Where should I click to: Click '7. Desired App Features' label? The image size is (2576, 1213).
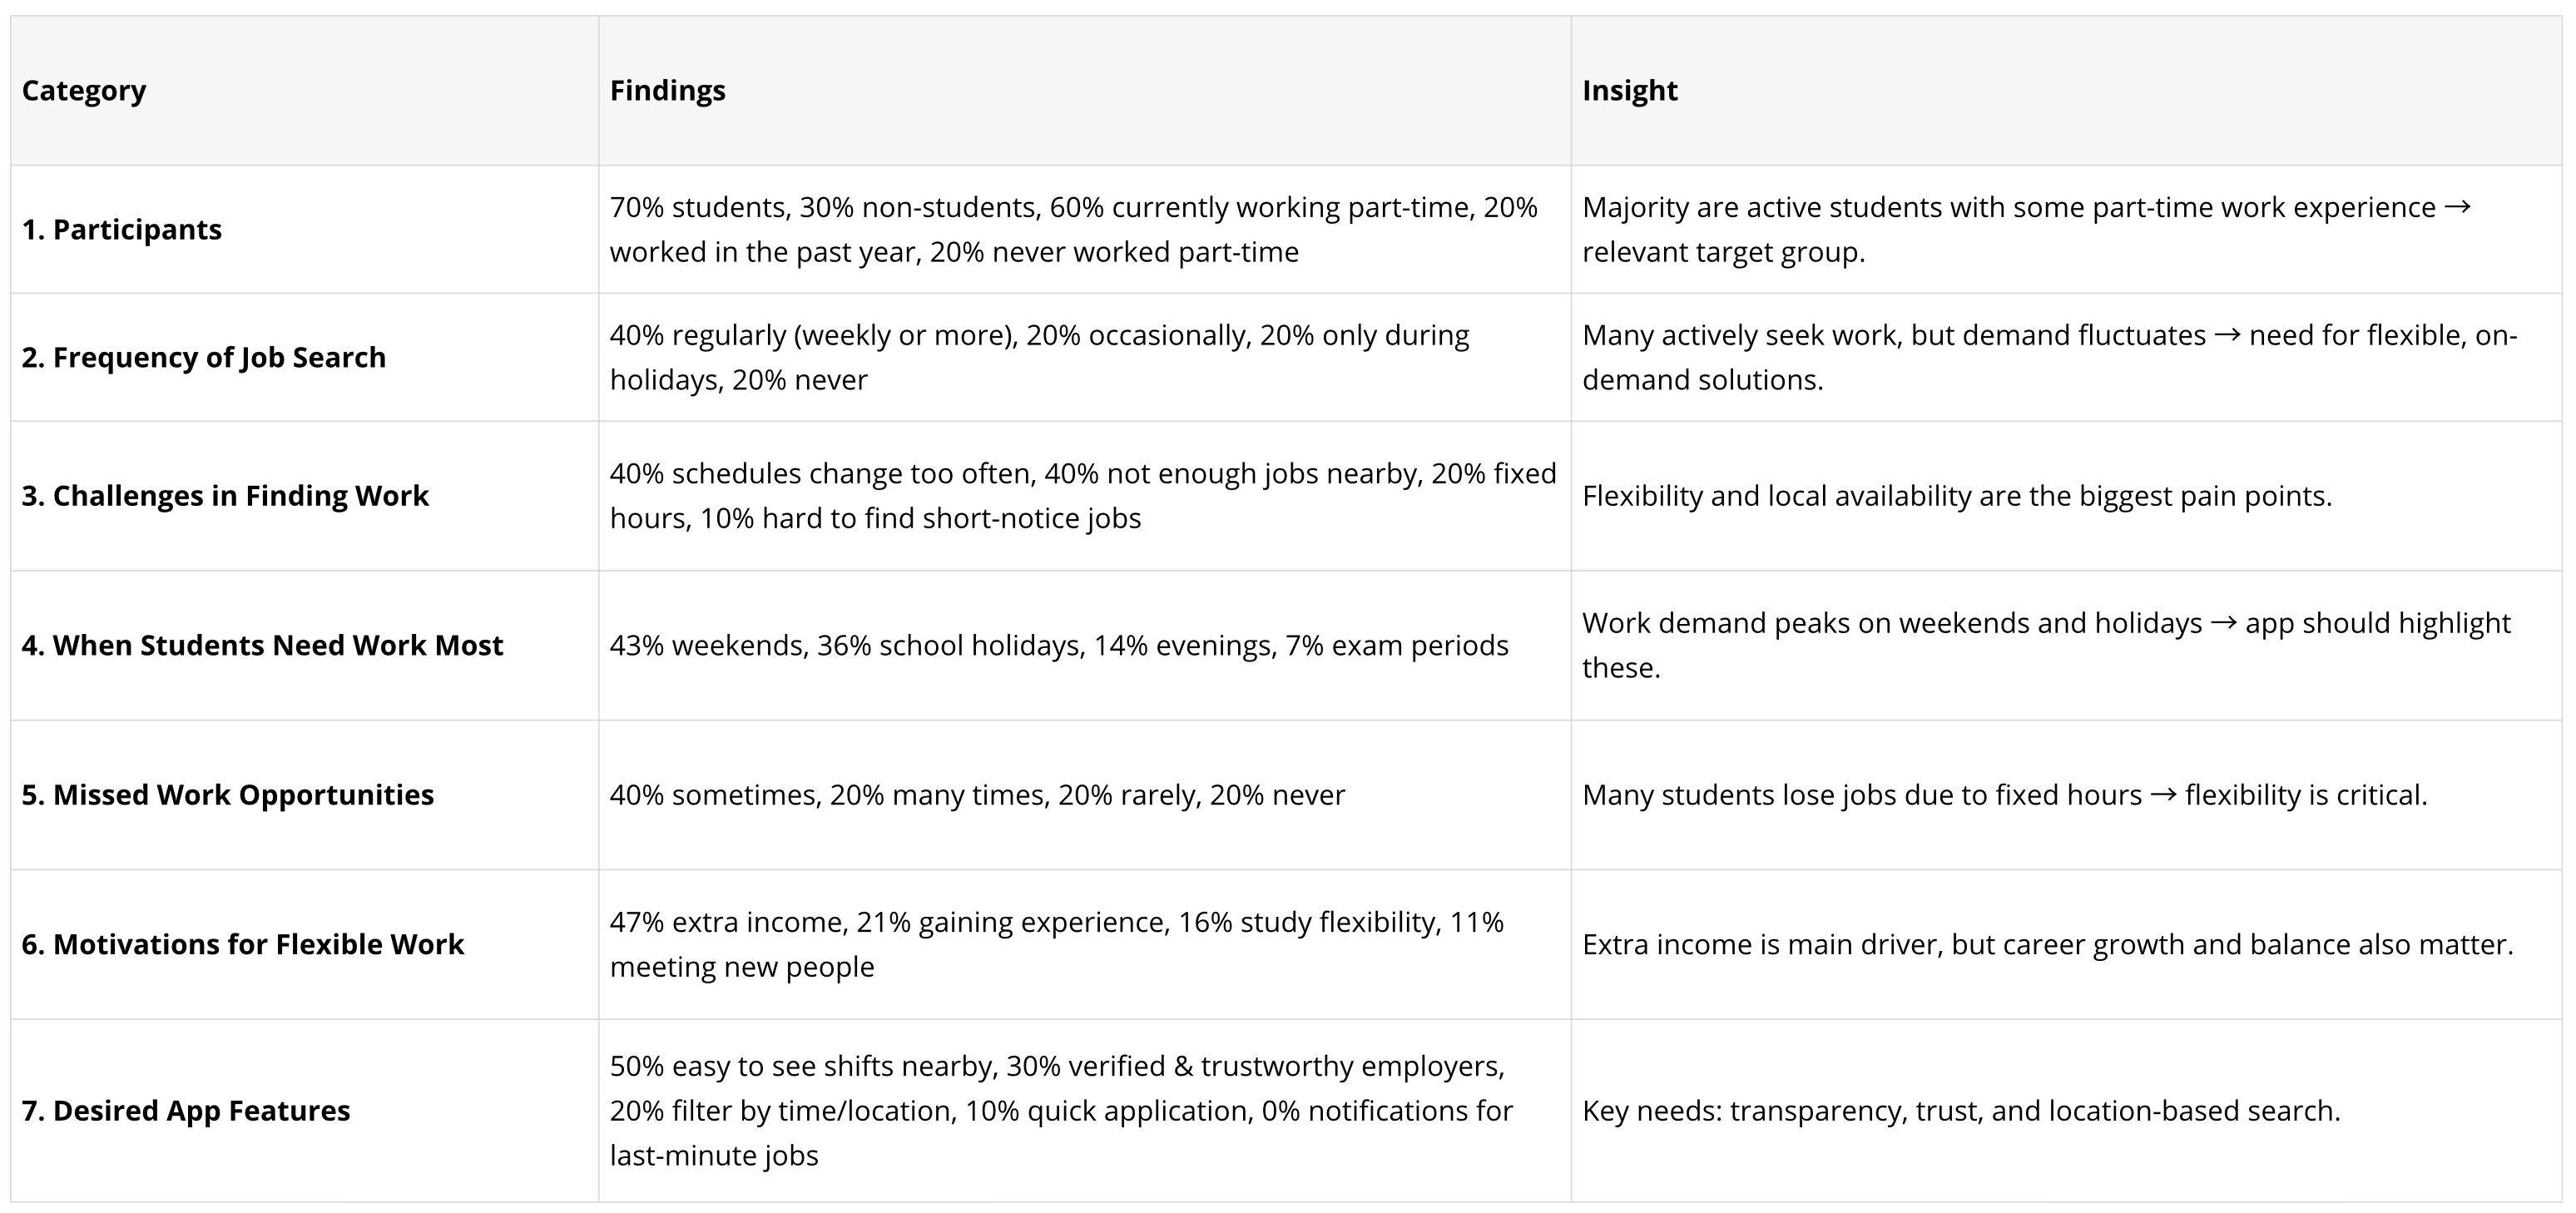tap(186, 1110)
